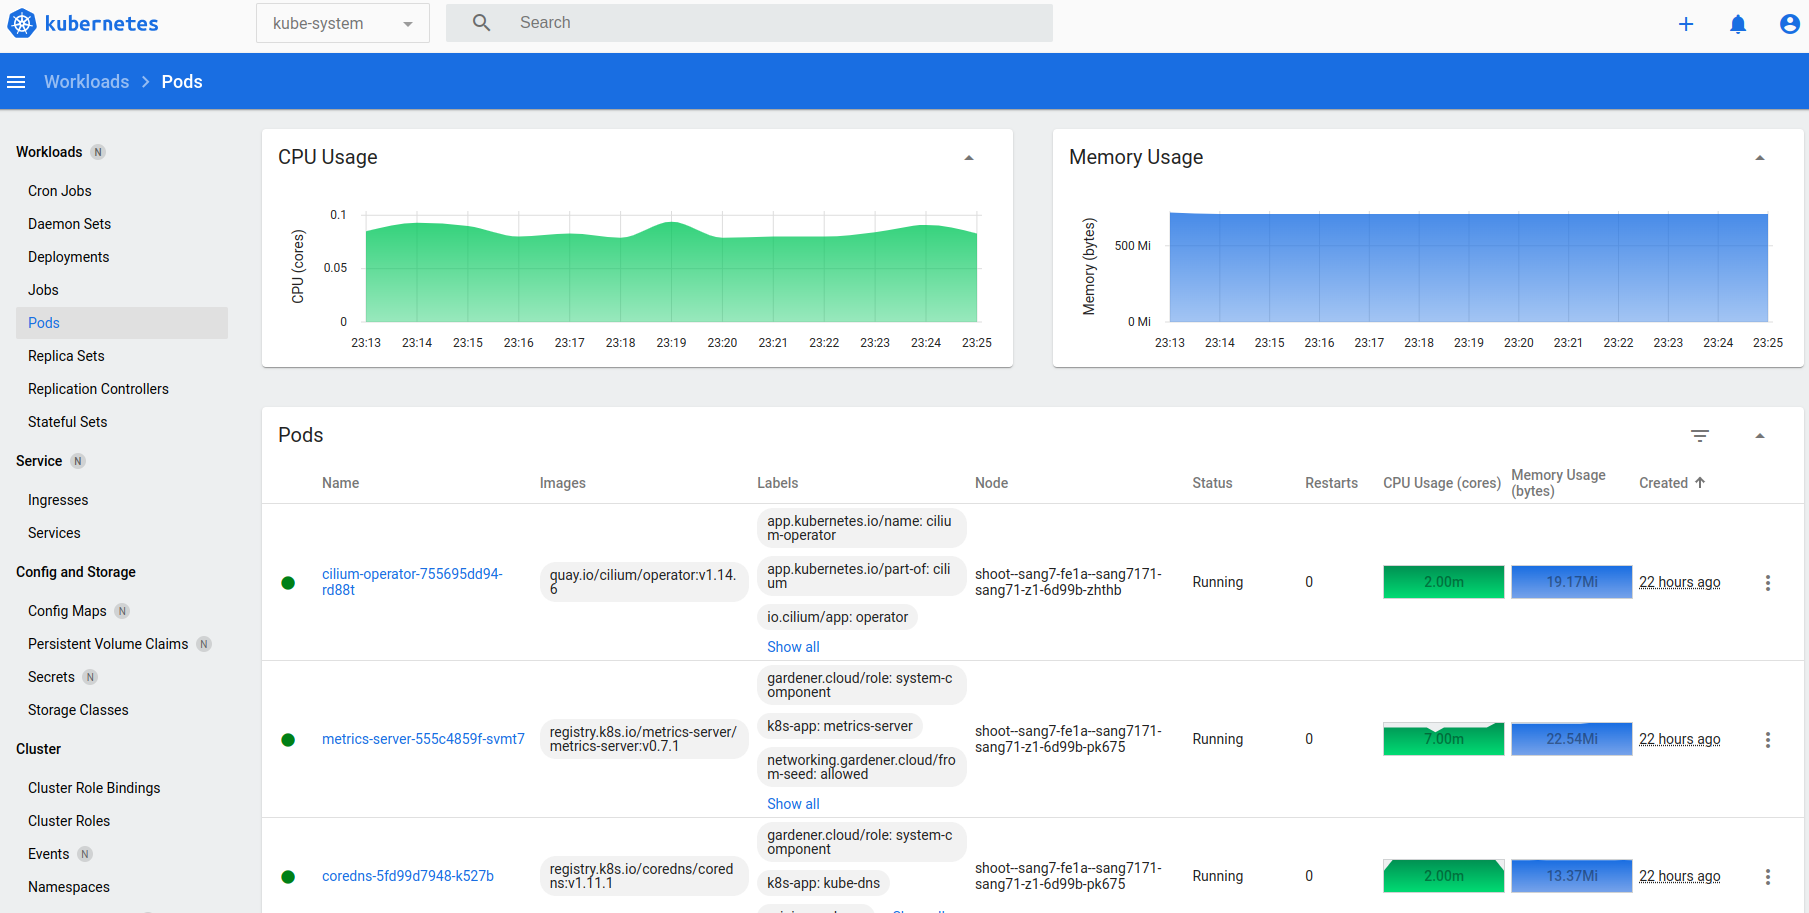This screenshot has height=913, width=1809.
Task: Open Cluster Roles in the sidebar
Action: coord(69,821)
